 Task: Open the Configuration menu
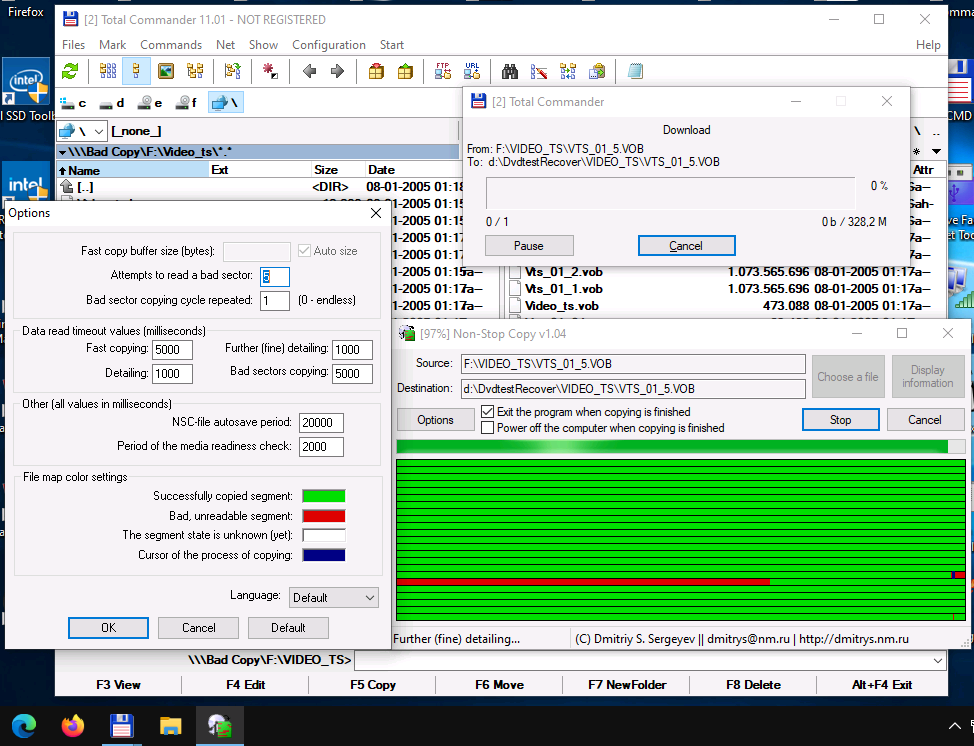pos(328,45)
